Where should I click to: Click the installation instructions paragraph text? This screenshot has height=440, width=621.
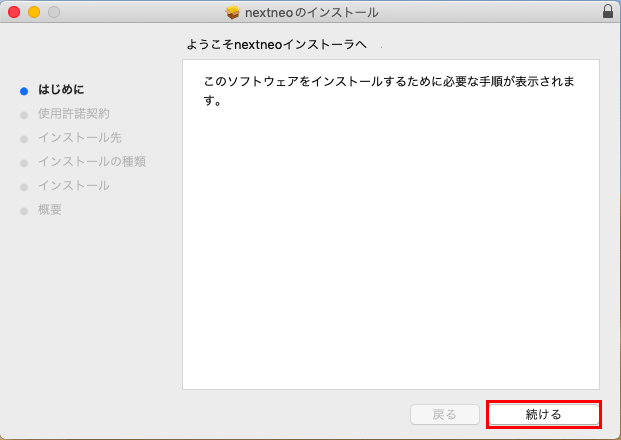click(x=388, y=90)
